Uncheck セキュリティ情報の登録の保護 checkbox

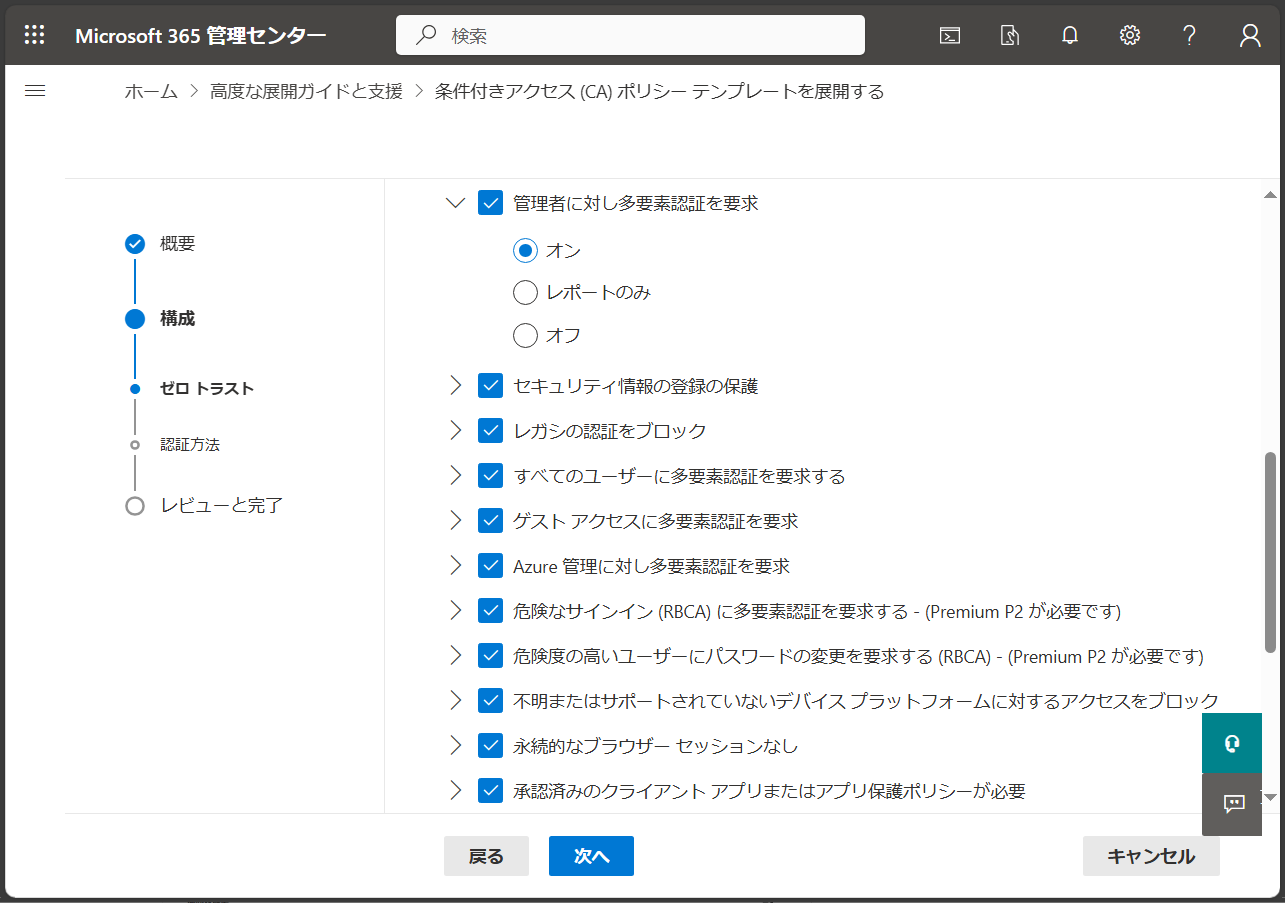490,385
